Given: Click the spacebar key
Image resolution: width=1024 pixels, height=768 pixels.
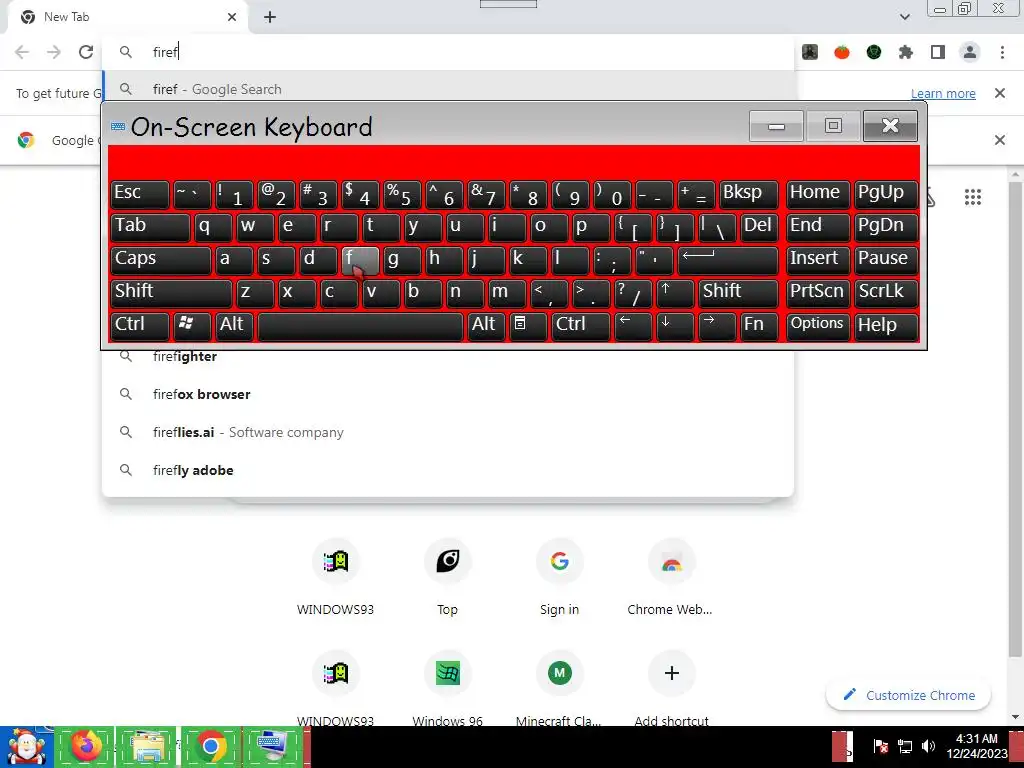Looking at the screenshot, I should click(360, 326).
